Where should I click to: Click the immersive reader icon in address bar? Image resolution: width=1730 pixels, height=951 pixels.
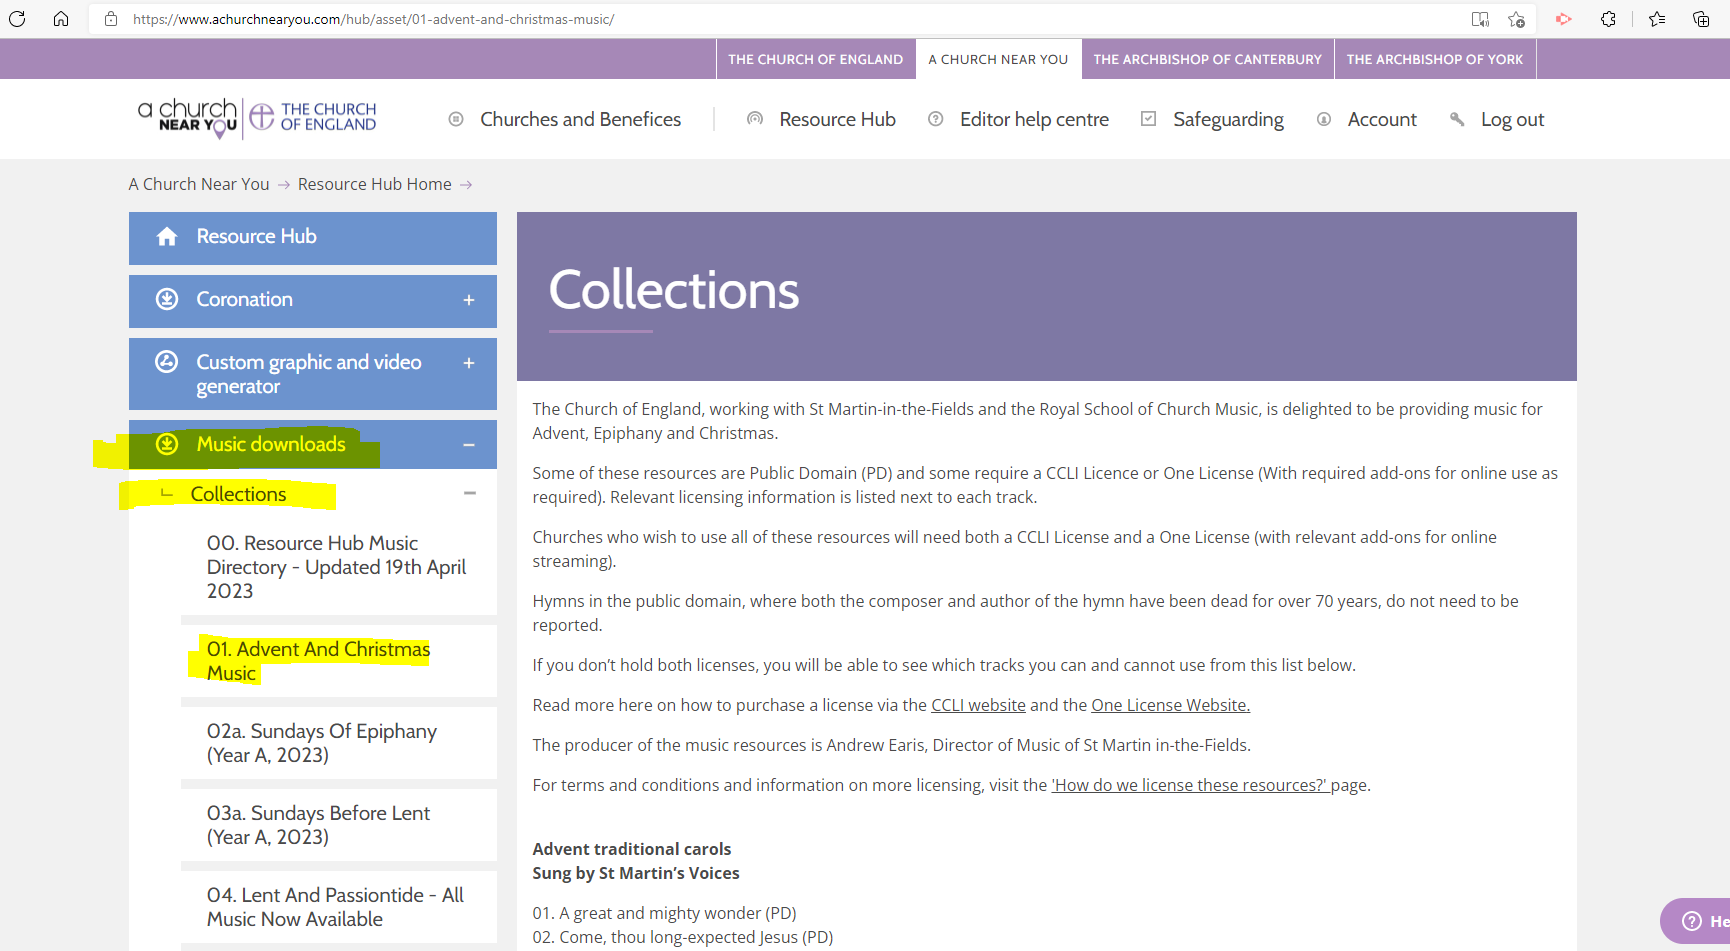(x=1480, y=18)
